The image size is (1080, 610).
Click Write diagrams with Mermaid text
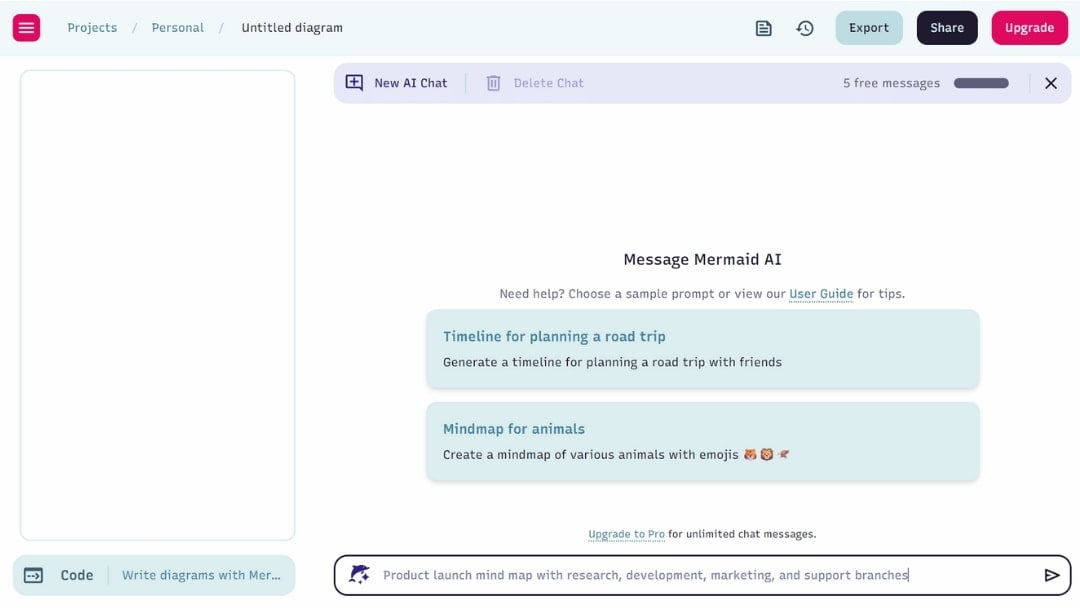pyautogui.click(x=201, y=575)
